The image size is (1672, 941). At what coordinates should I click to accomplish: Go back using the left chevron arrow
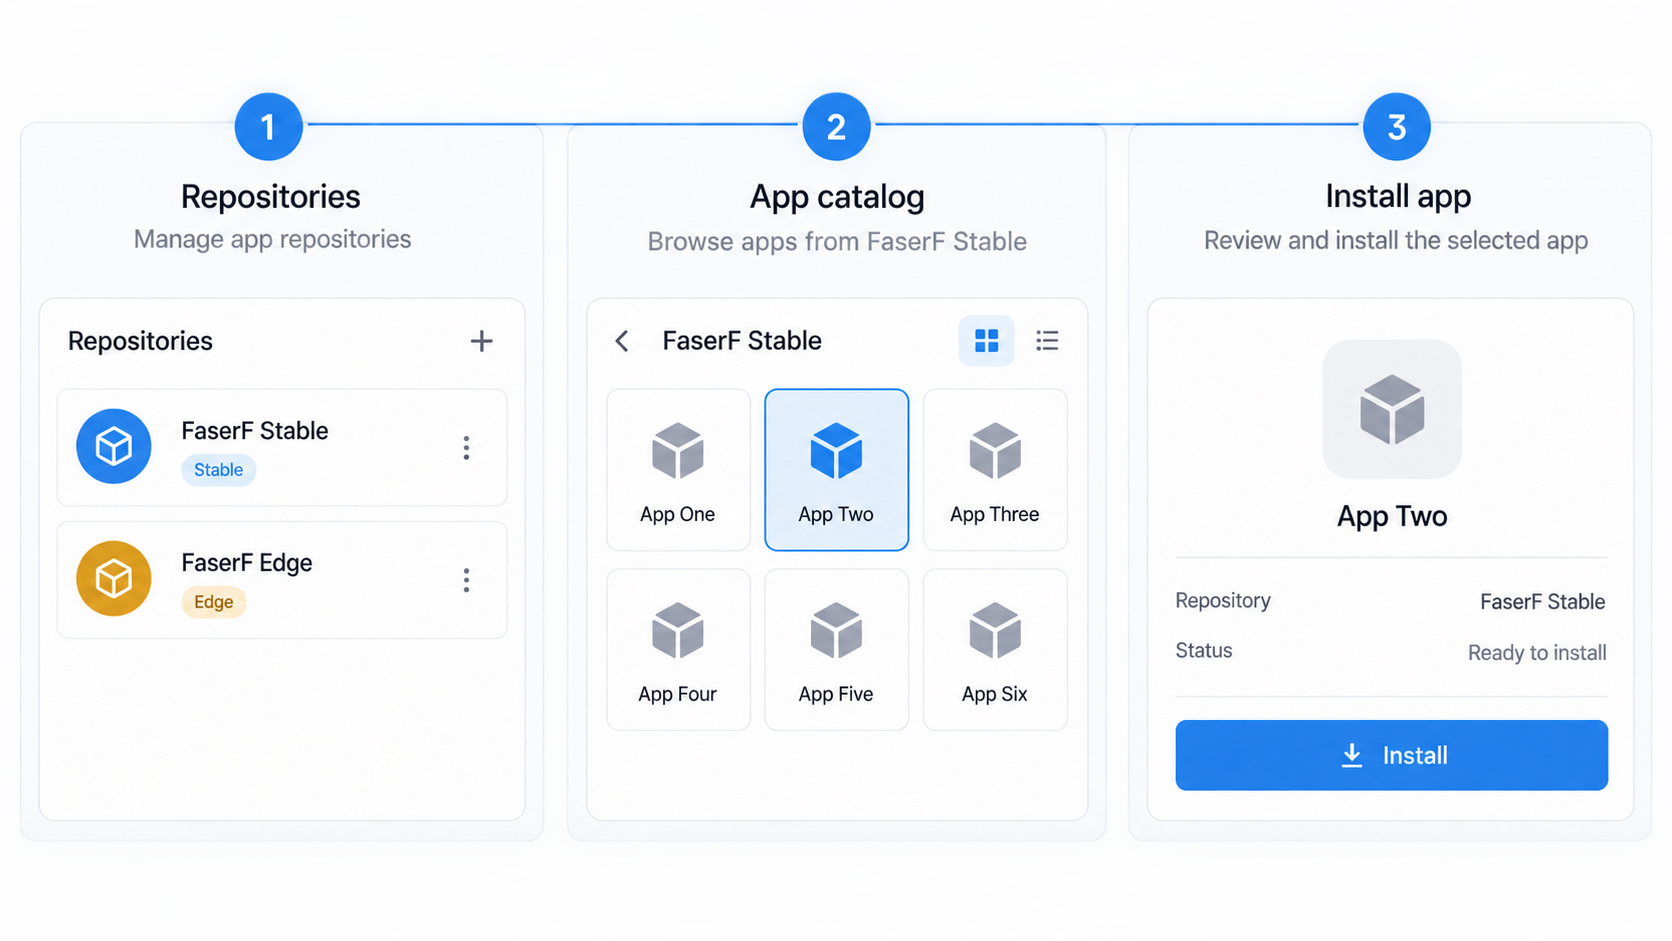coord(622,341)
